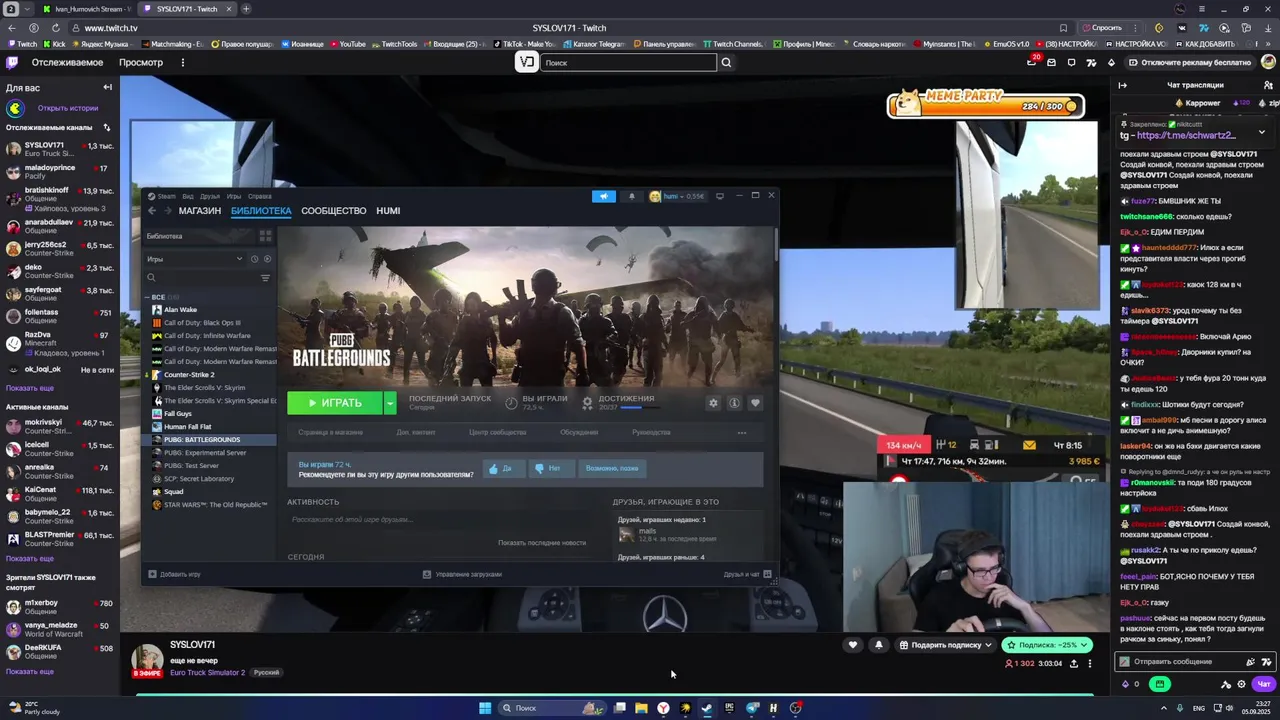This screenshot has height=720, width=1280.
Task: Open Steam's МАГАЗИН tab
Action: tap(200, 211)
